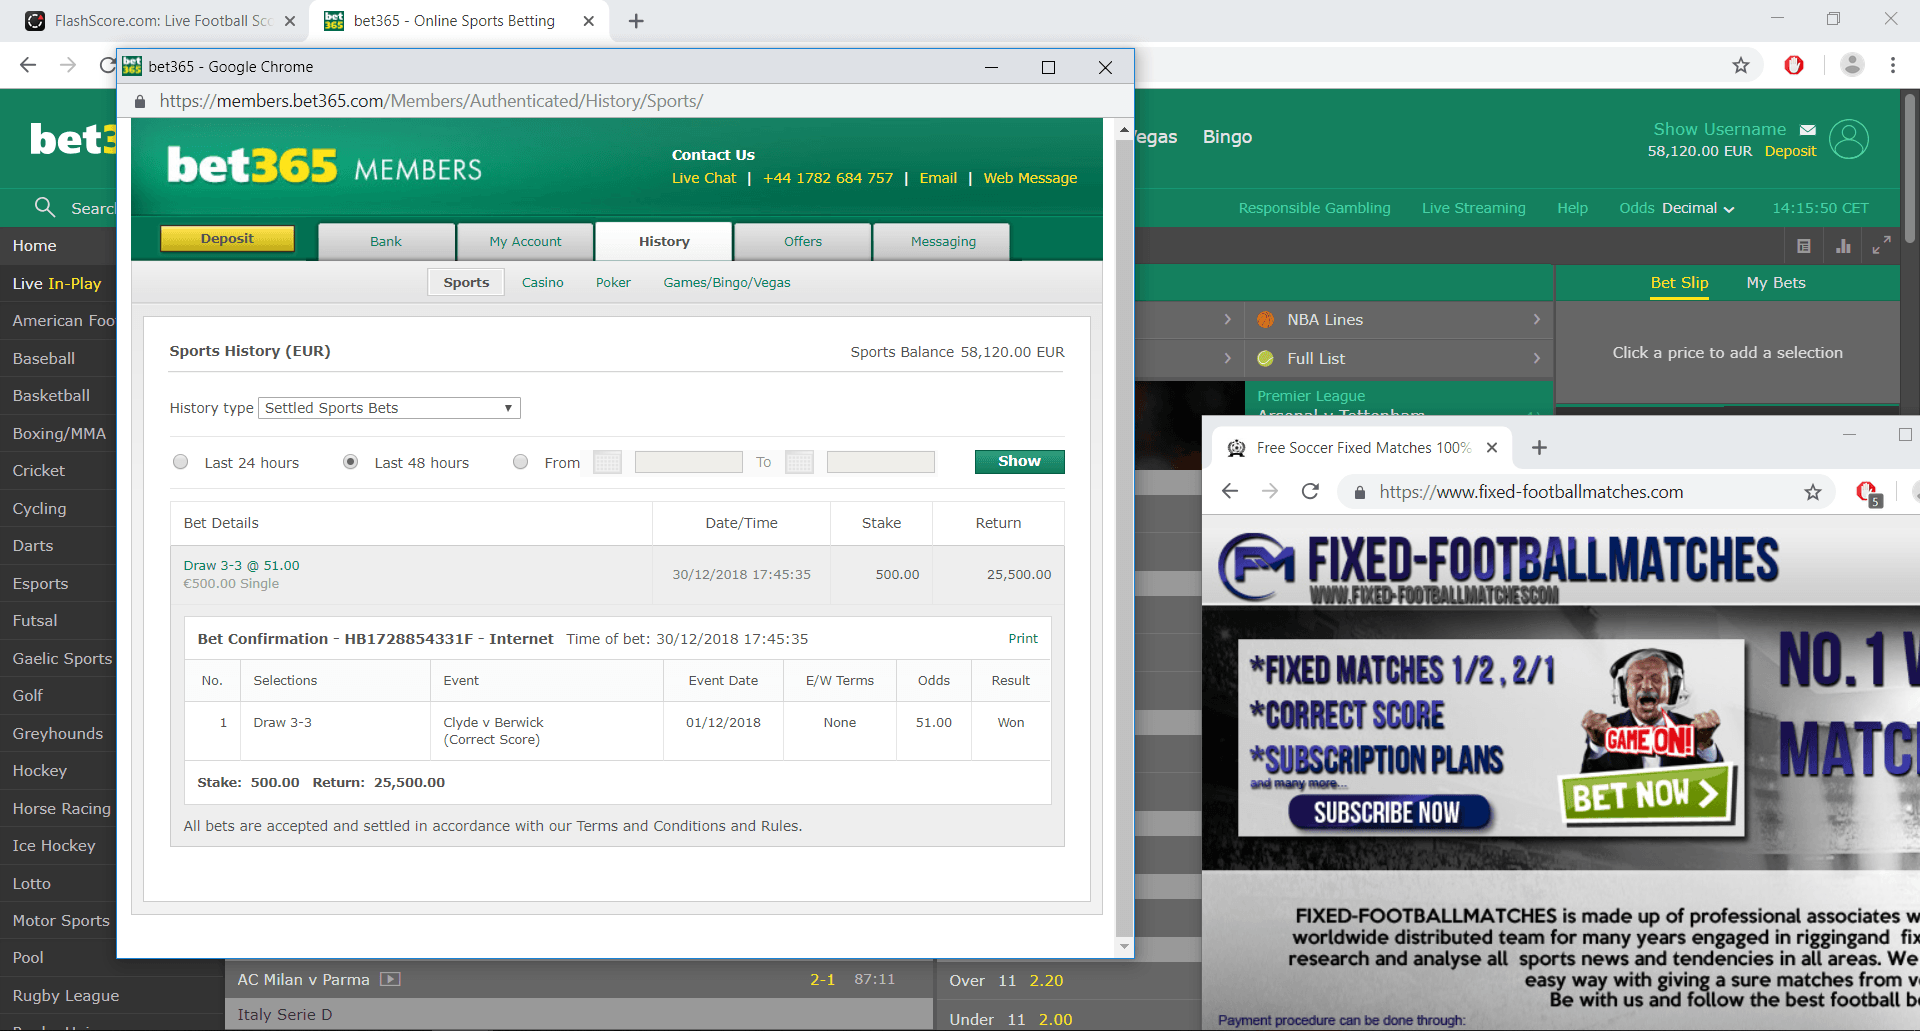The height and width of the screenshot is (1031, 1920).
Task: Switch to the My Bets tab
Action: [x=1776, y=283]
